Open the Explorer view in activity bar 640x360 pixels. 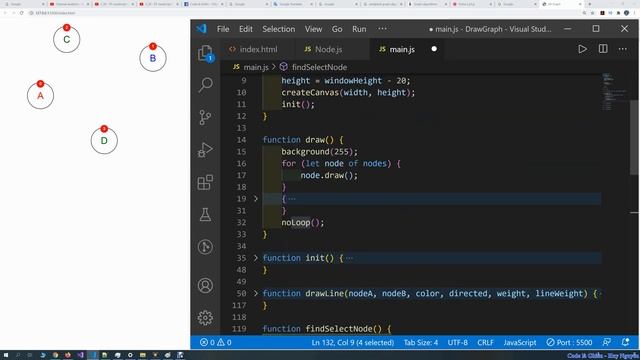[x=205, y=53]
